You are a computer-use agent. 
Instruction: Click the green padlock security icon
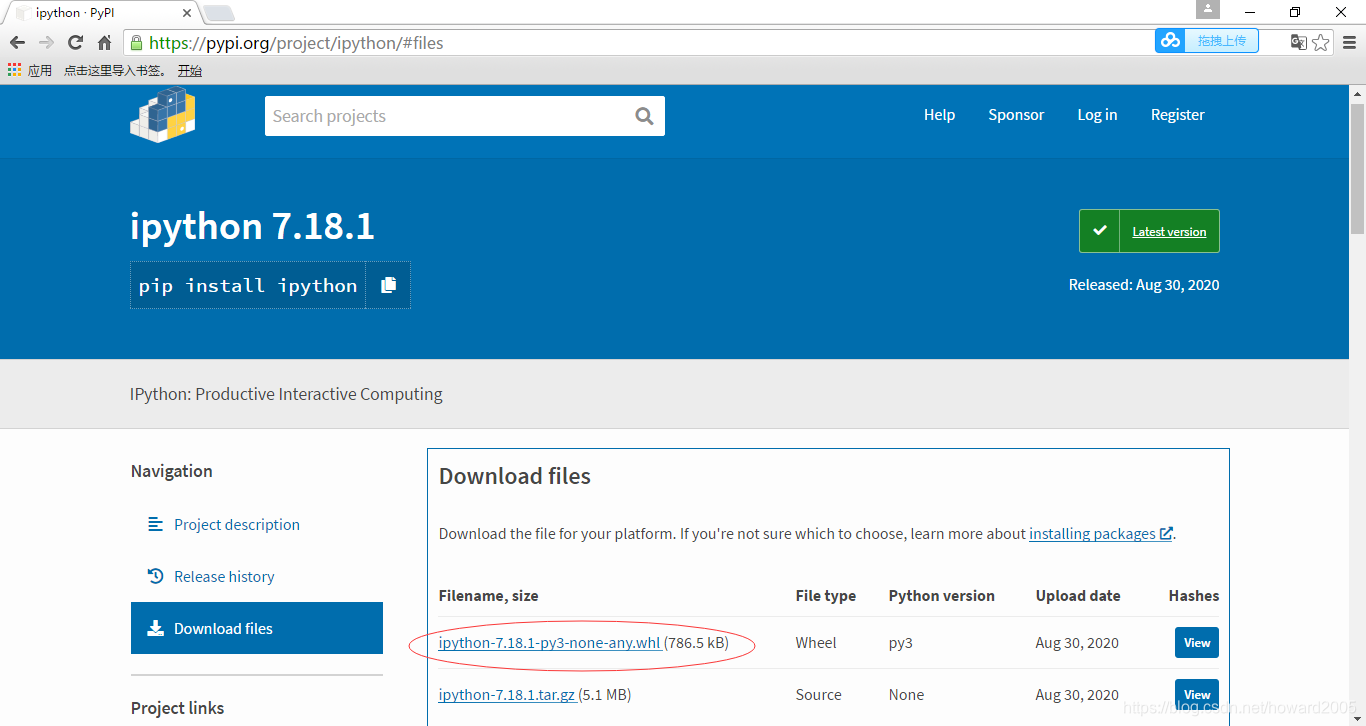(x=137, y=43)
